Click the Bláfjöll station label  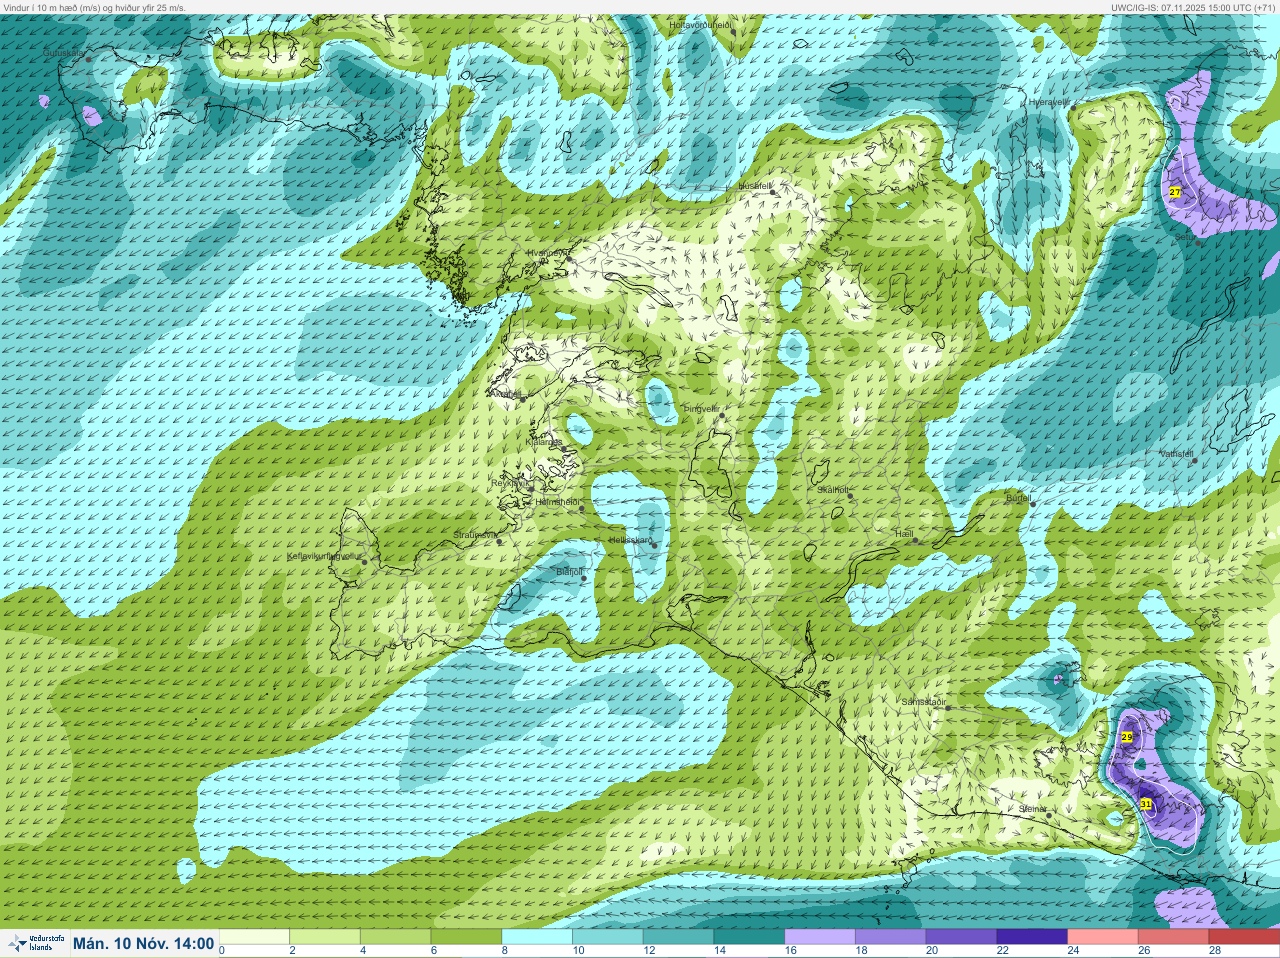[569, 571]
